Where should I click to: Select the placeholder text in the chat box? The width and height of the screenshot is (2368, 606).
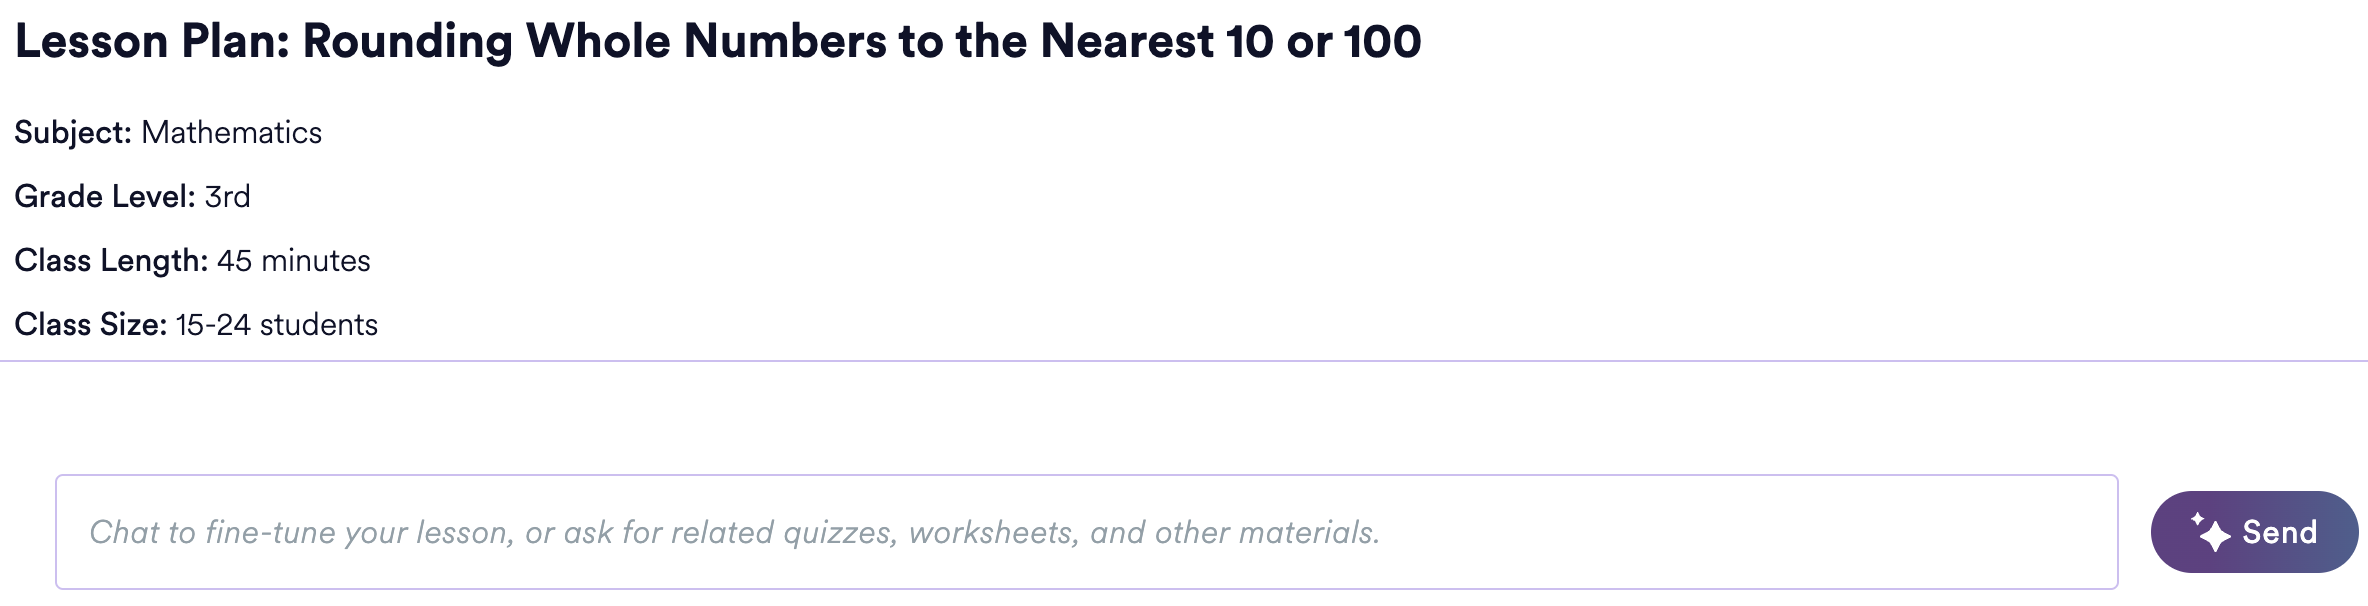[735, 532]
